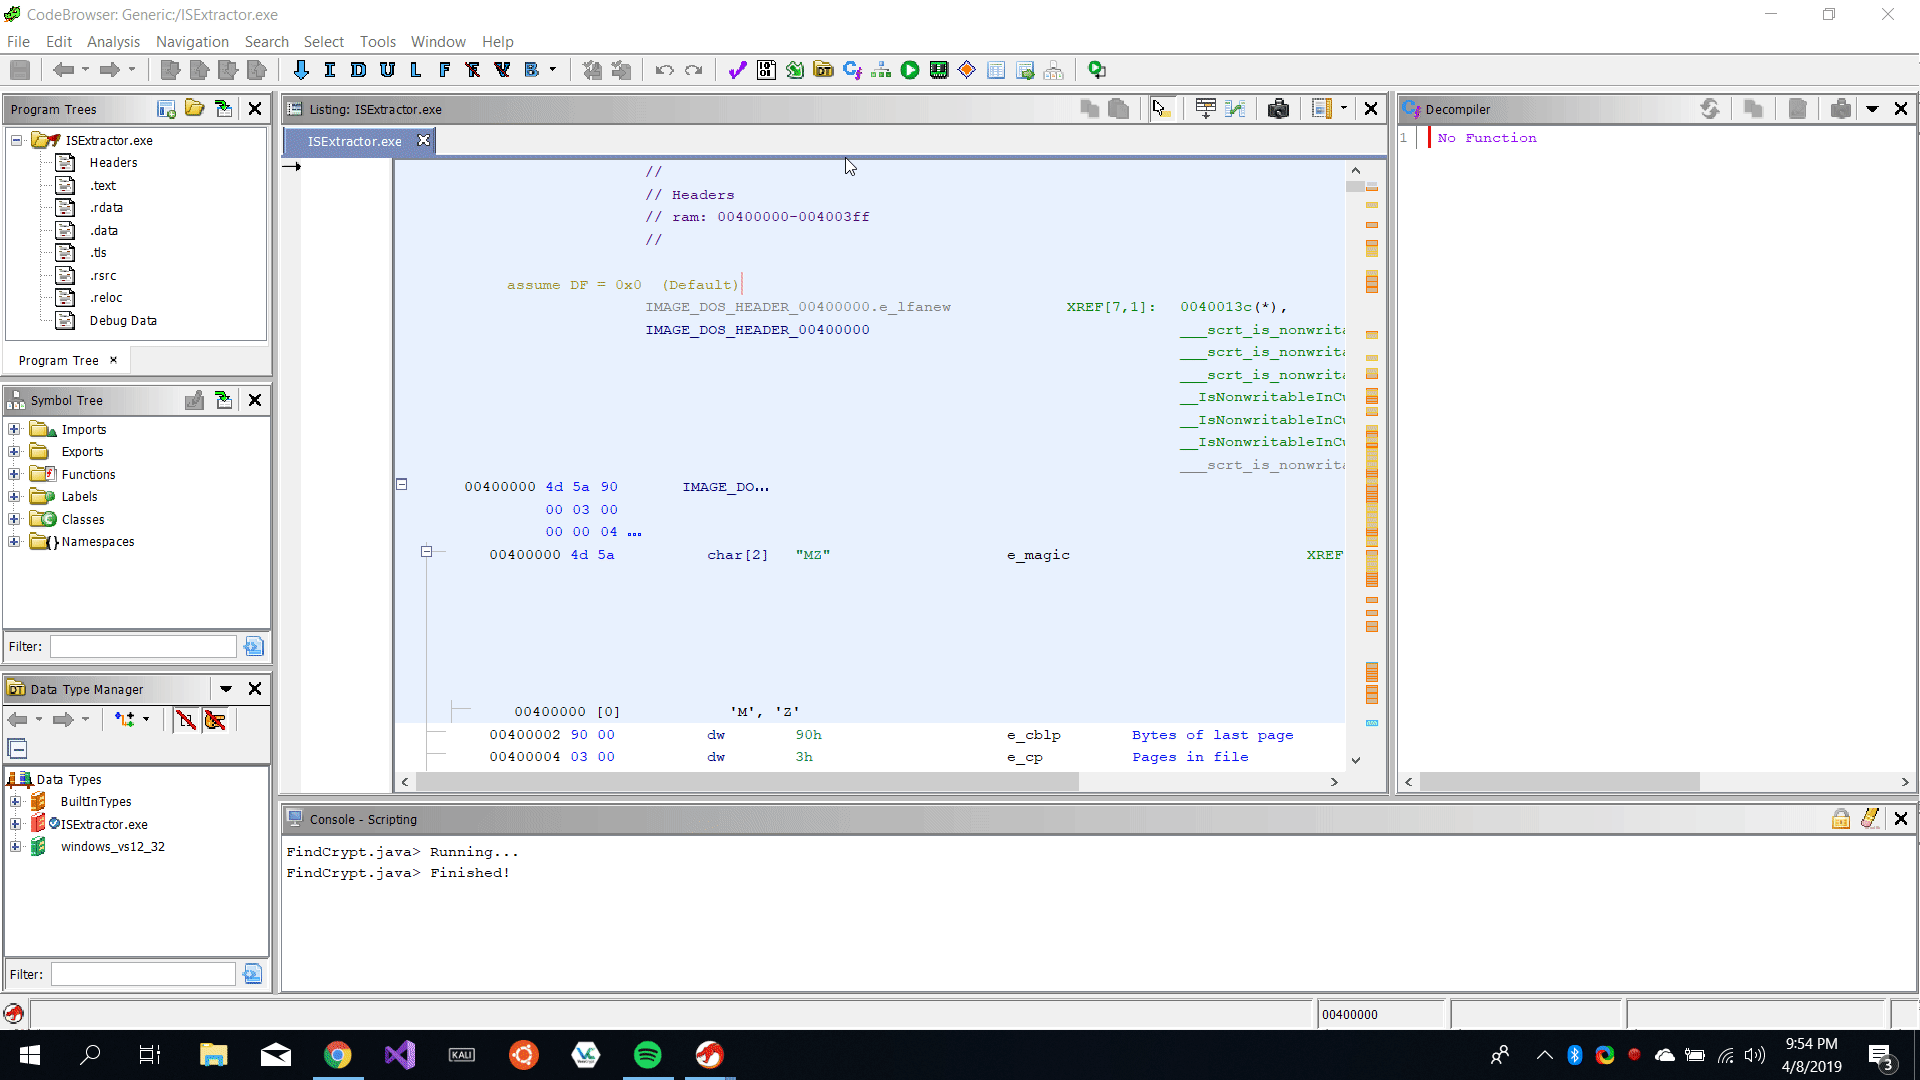Expand BuiltInTypes in Data Types tree
This screenshot has height=1080, width=1920.
pos(15,801)
